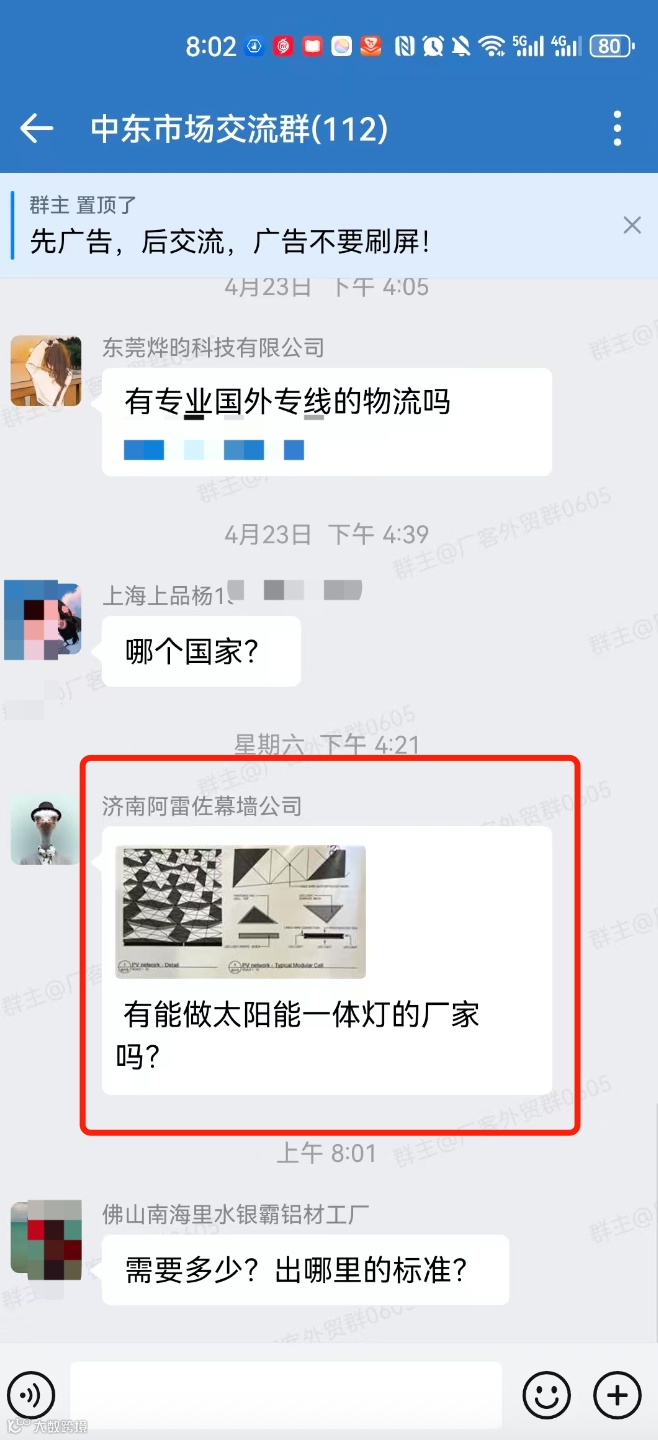Viewport: 658px width, 1440px height.
Task: Tap the battery indicator in status bar
Action: [x=612, y=46]
